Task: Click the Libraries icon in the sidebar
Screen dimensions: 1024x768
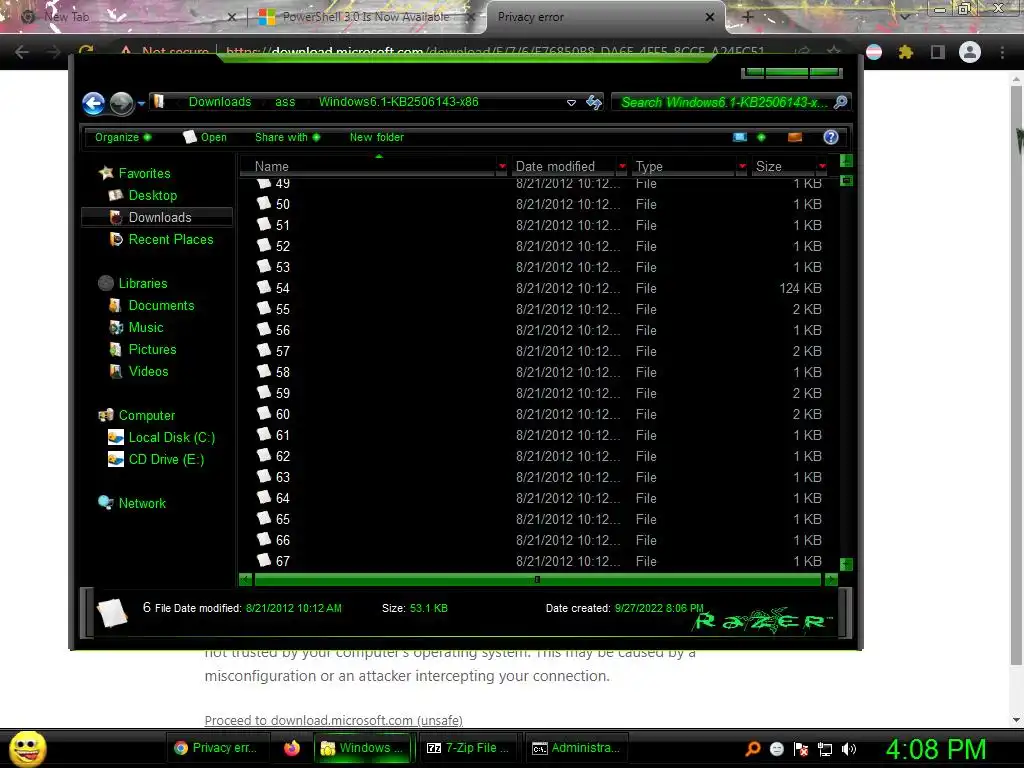Action: [x=105, y=283]
